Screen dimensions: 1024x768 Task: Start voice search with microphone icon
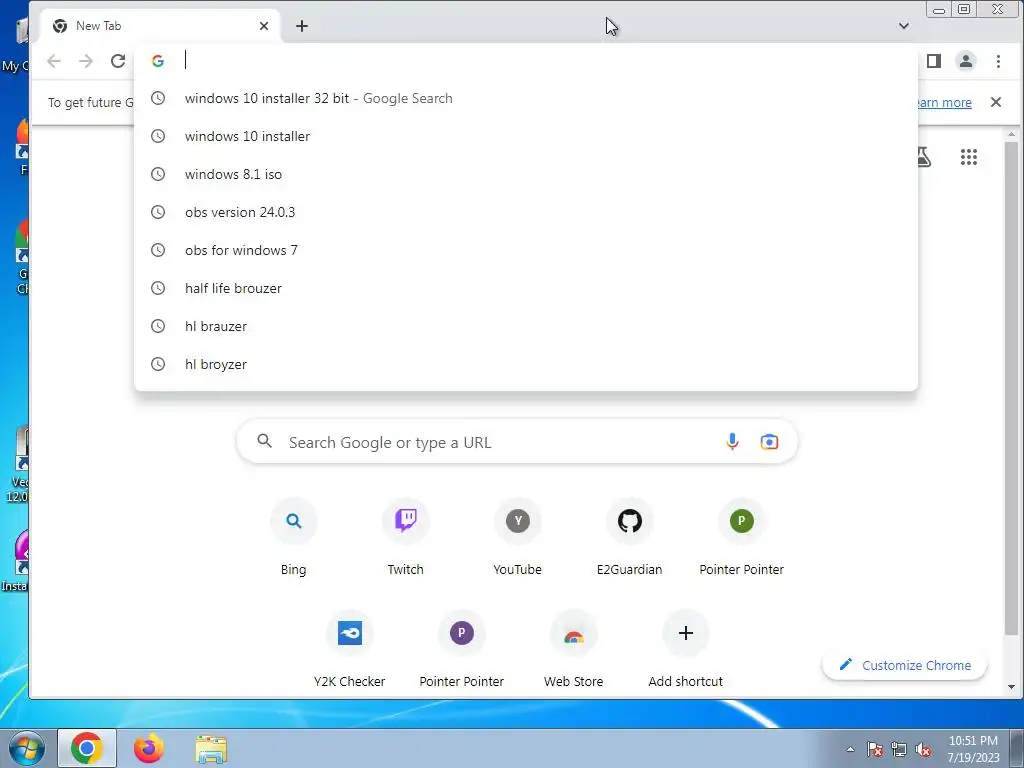coord(732,442)
